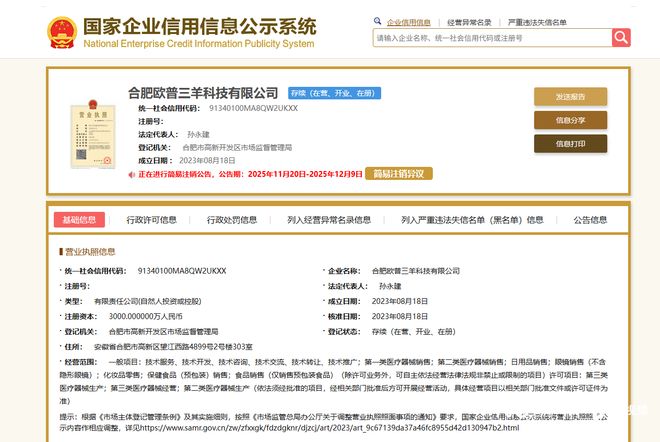Click the address 安徽省合肥市高新区望江西路4899号2号楼303室
The height and width of the screenshot is (442, 660).
(x=173, y=346)
